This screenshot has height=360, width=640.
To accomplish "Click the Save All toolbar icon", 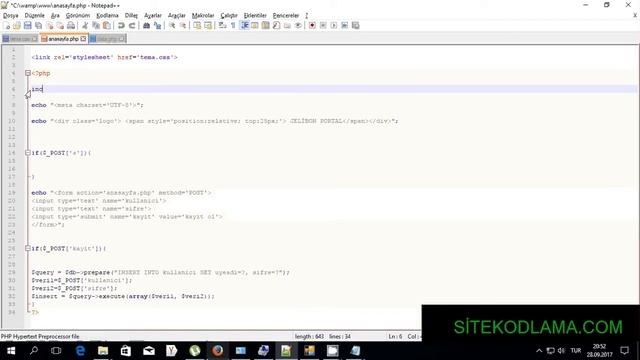I will (x=38, y=26).
